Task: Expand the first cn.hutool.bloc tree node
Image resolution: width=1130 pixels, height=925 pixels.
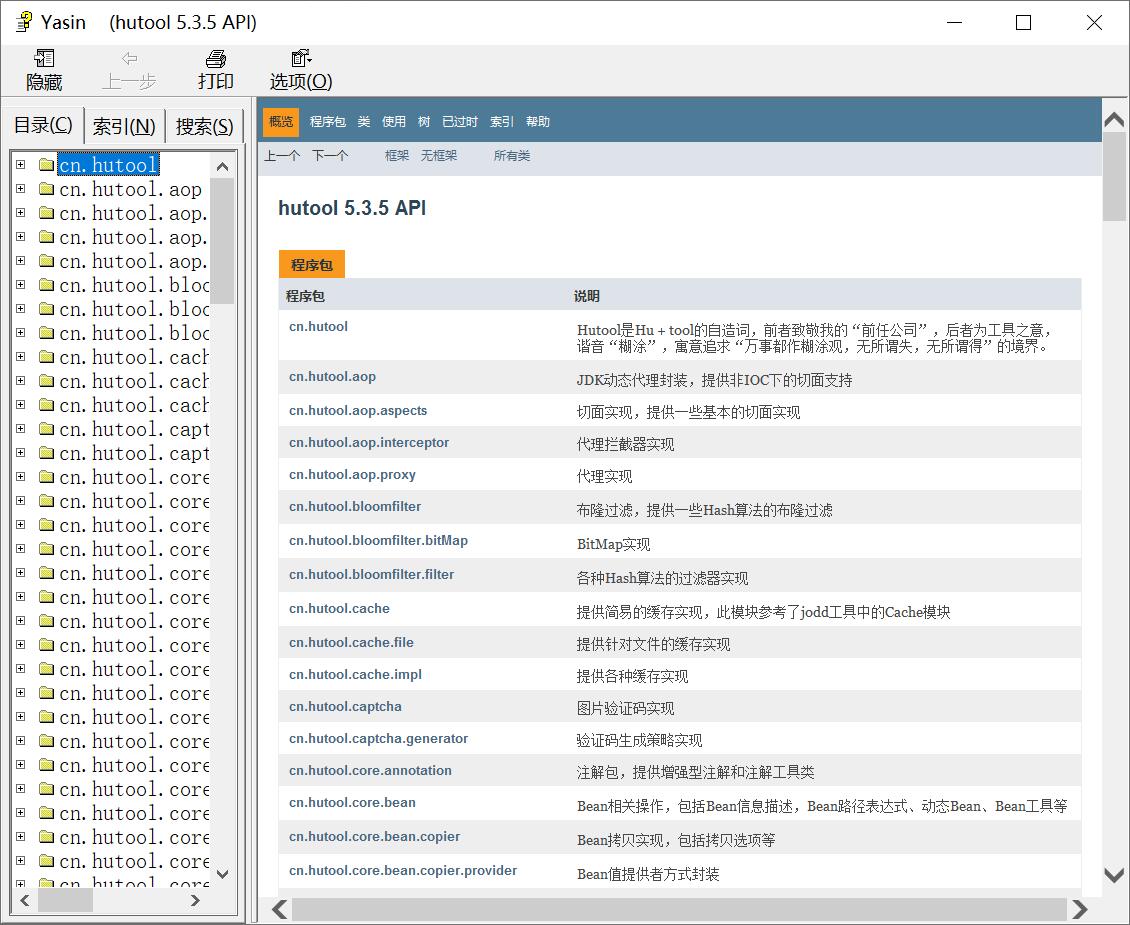Action: tap(20, 285)
